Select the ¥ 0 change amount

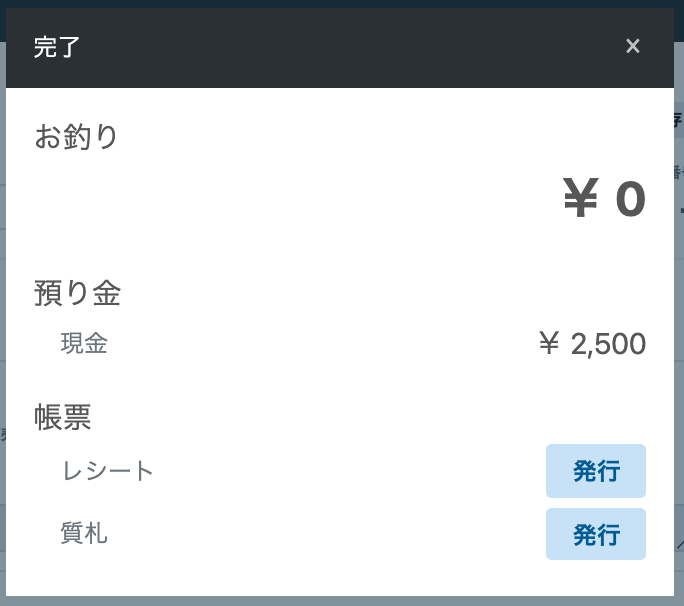tap(604, 199)
